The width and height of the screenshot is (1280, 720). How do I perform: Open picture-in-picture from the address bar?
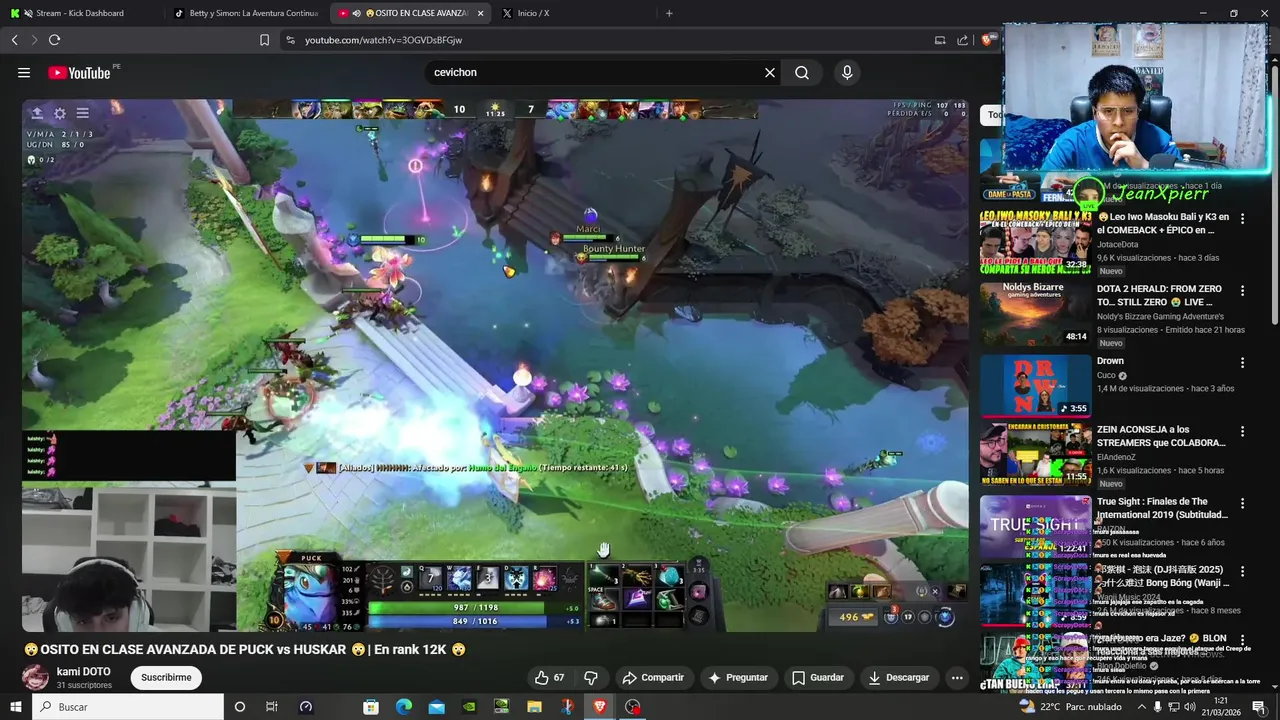[x=940, y=40]
